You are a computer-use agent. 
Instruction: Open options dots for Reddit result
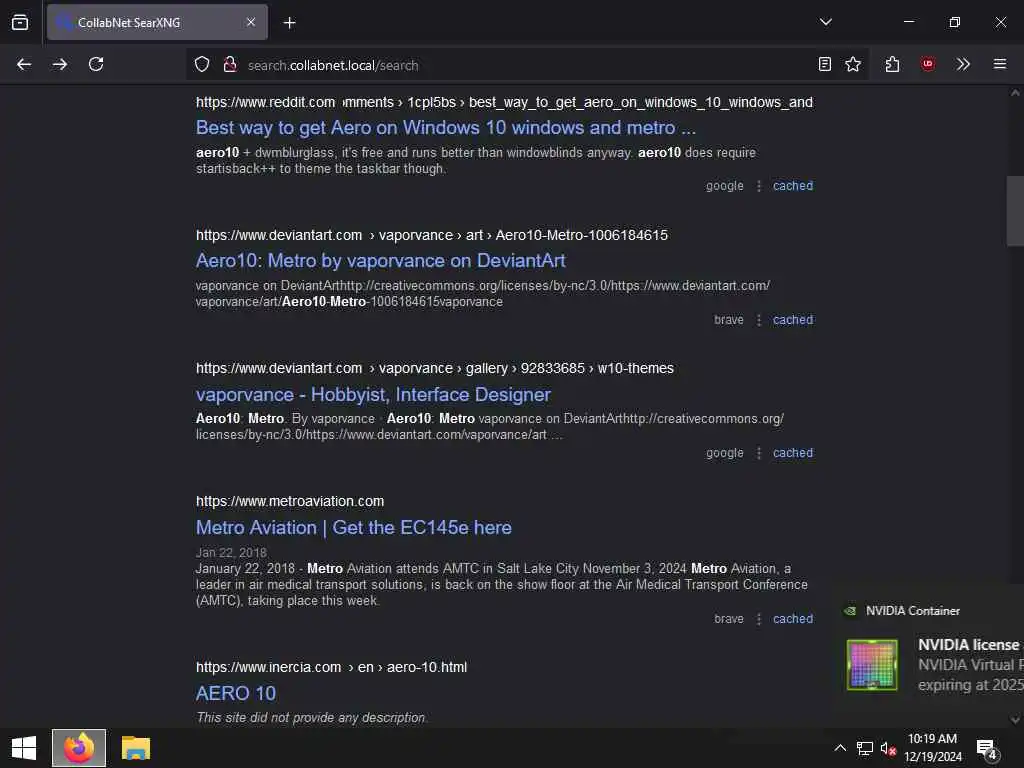758,186
